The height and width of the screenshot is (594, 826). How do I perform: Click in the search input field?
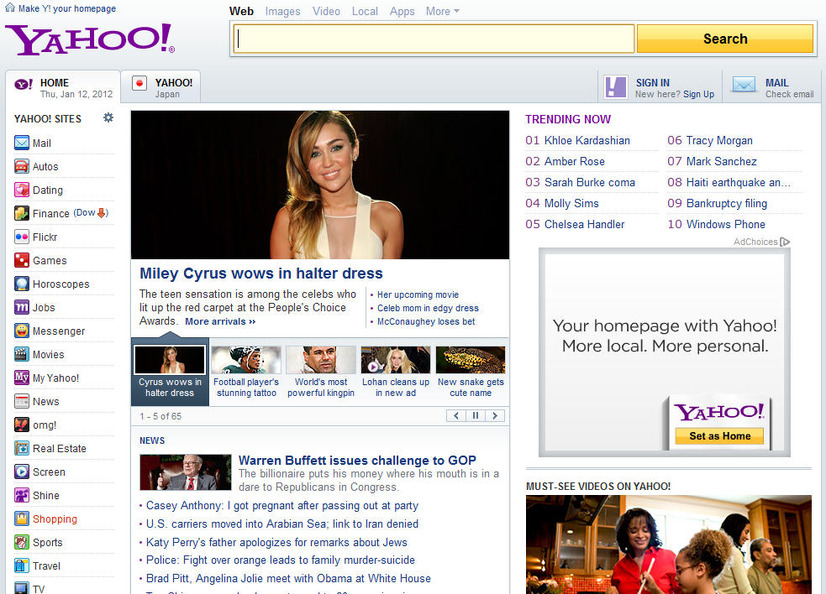434,38
